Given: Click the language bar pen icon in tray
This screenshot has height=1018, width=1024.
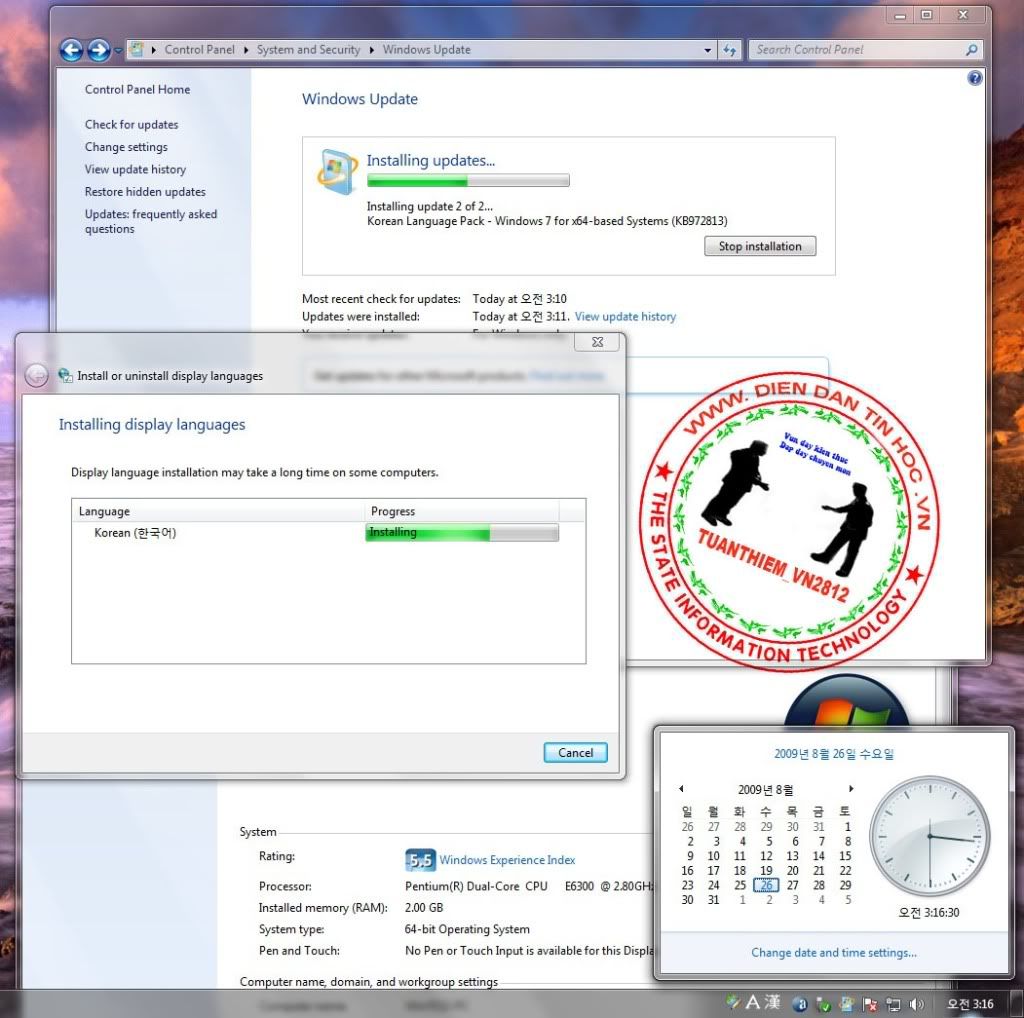Looking at the screenshot, I should point(732,1001).
